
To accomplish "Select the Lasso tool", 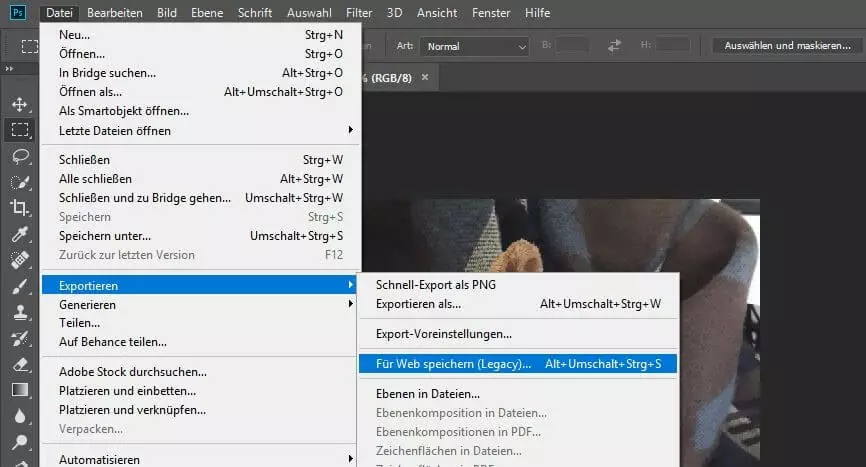I will 19,156.
